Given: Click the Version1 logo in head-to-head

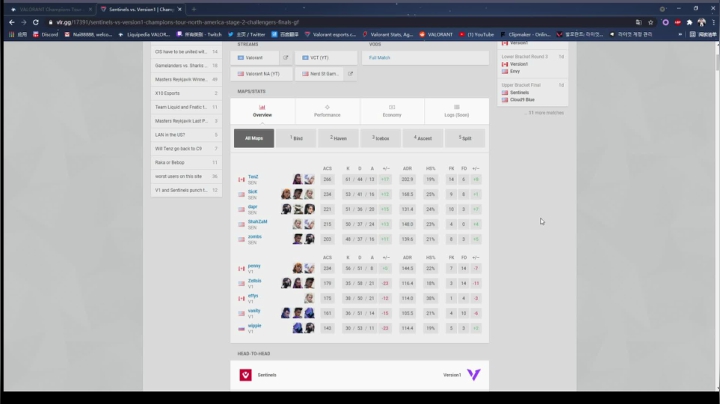Looking at the screenshot, I should tap(474, 375).
